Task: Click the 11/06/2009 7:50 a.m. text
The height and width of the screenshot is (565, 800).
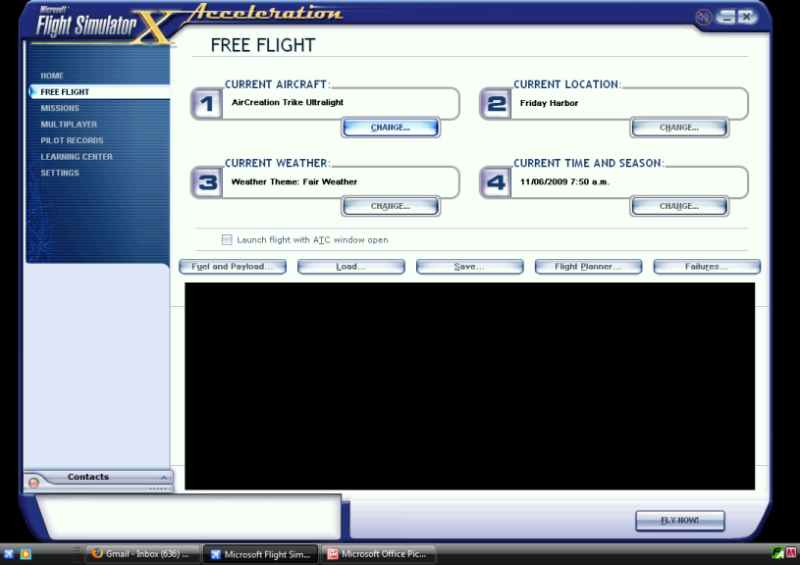Action: [564, 181]
